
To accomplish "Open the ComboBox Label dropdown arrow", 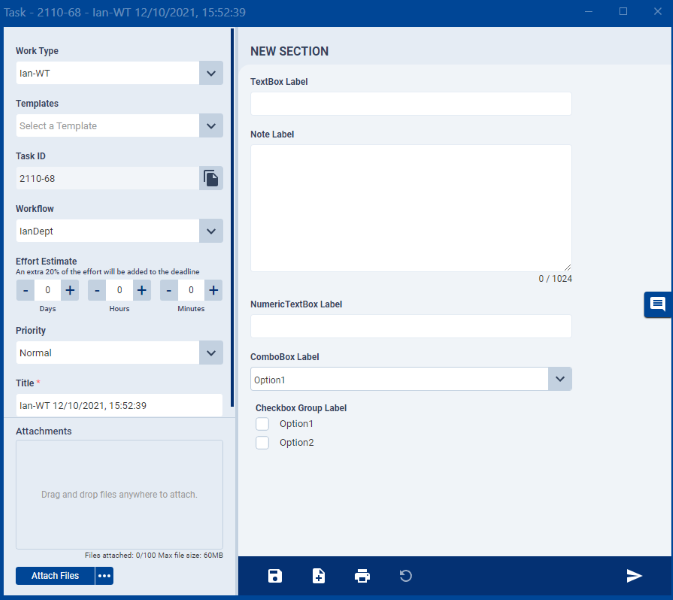I will [560, 379].
